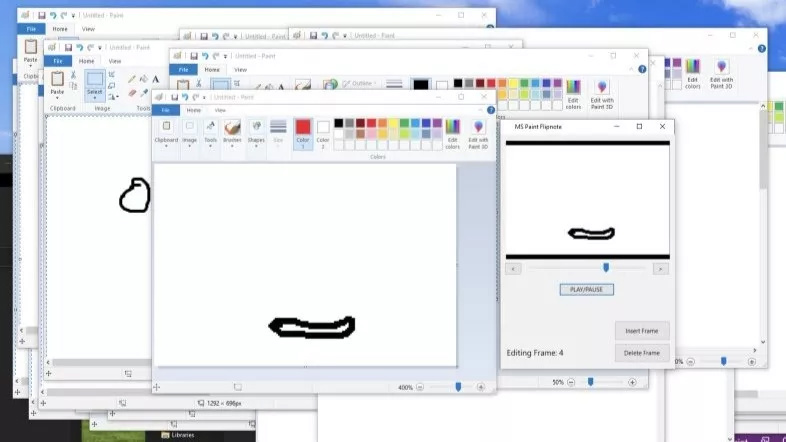Select Fill bucket in Paint window with ring drawing
The image size is (786, 442).
tap(144, 79)
